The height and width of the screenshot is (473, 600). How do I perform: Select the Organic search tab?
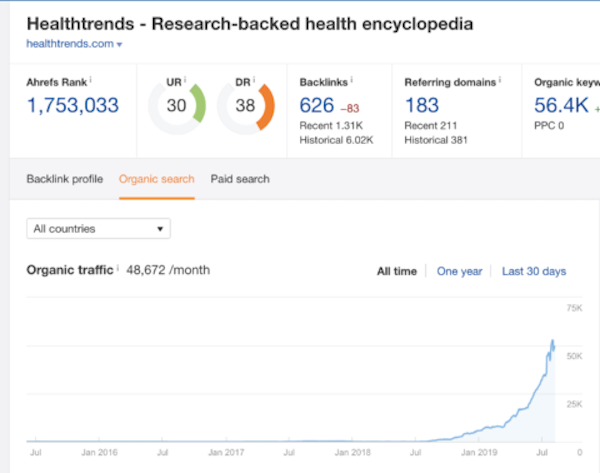[x=157, y=179]
